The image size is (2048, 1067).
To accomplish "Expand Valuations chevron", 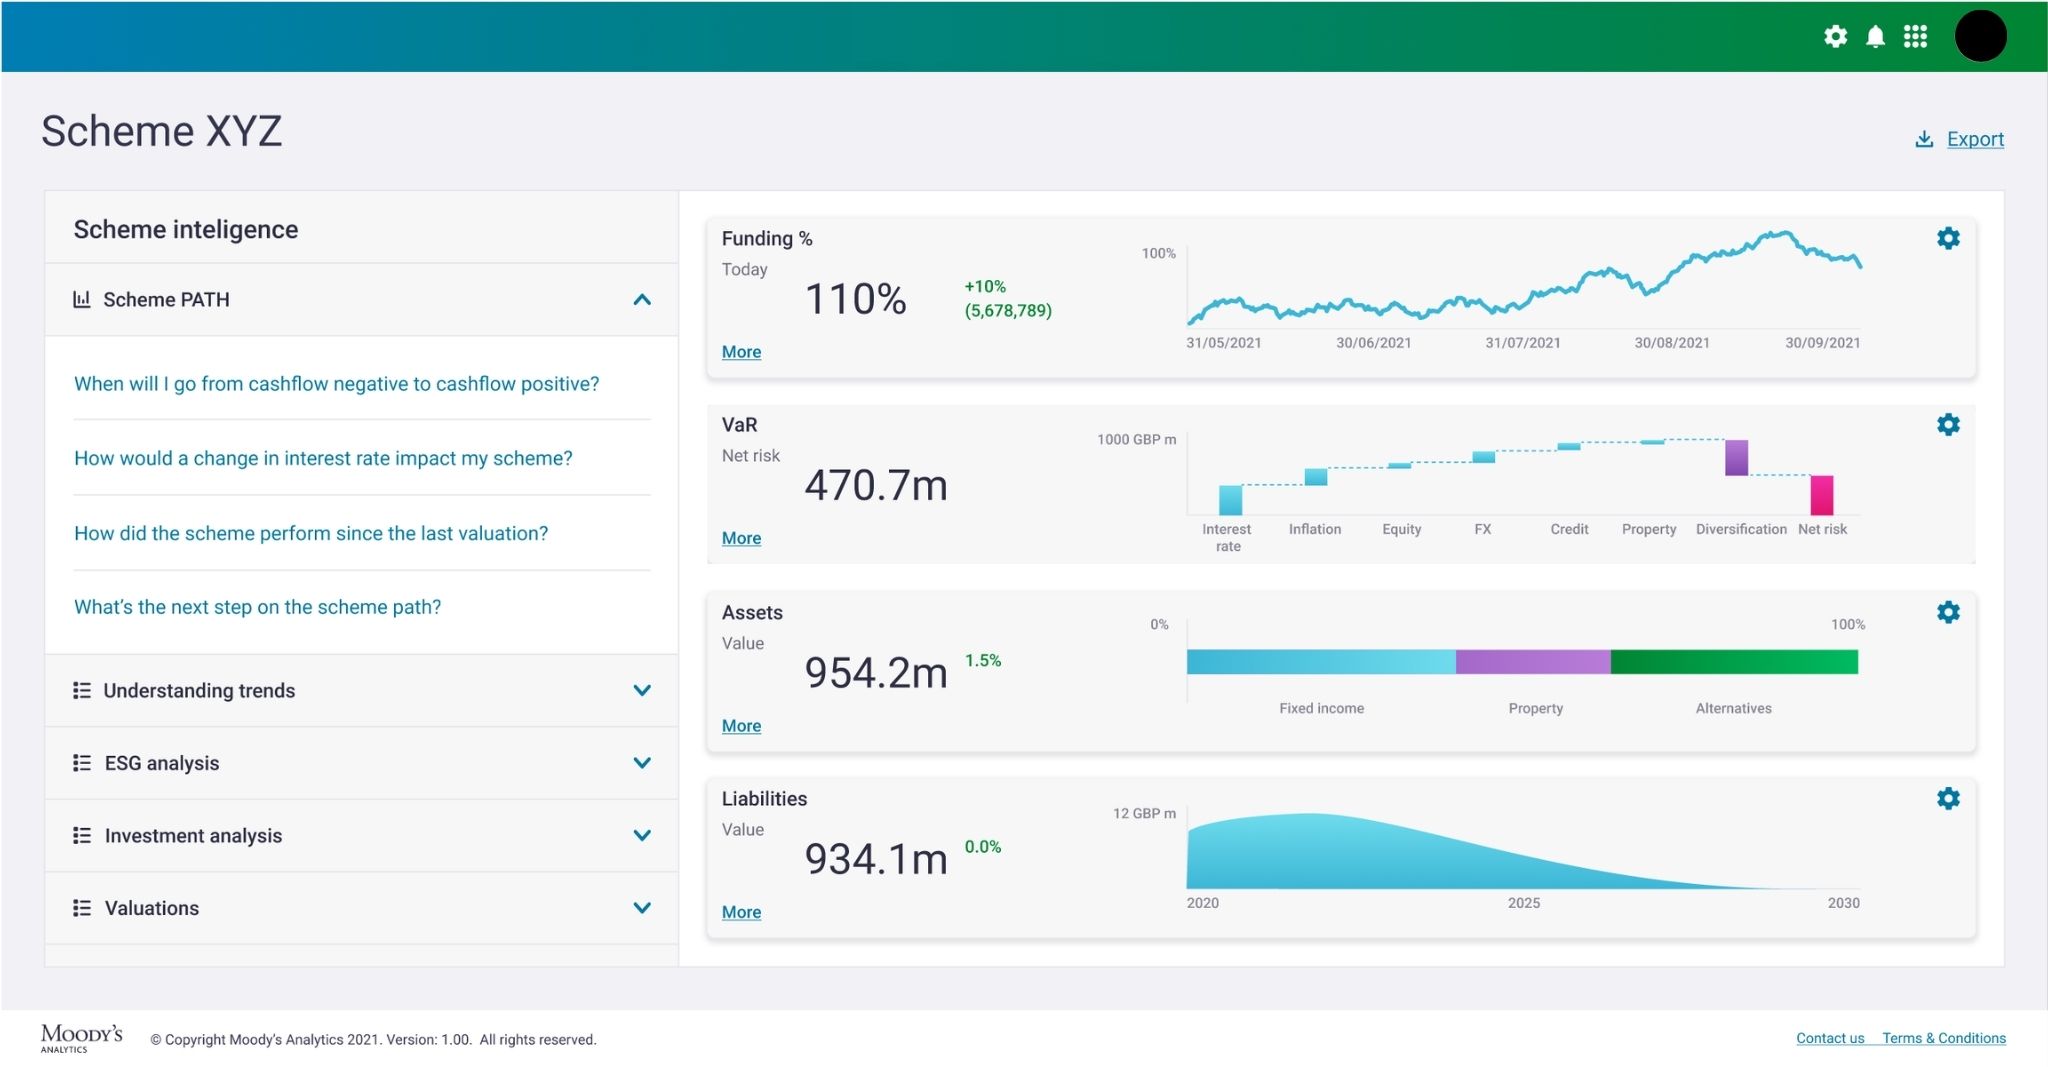I will pyautogui.click(x=642, y=908).
